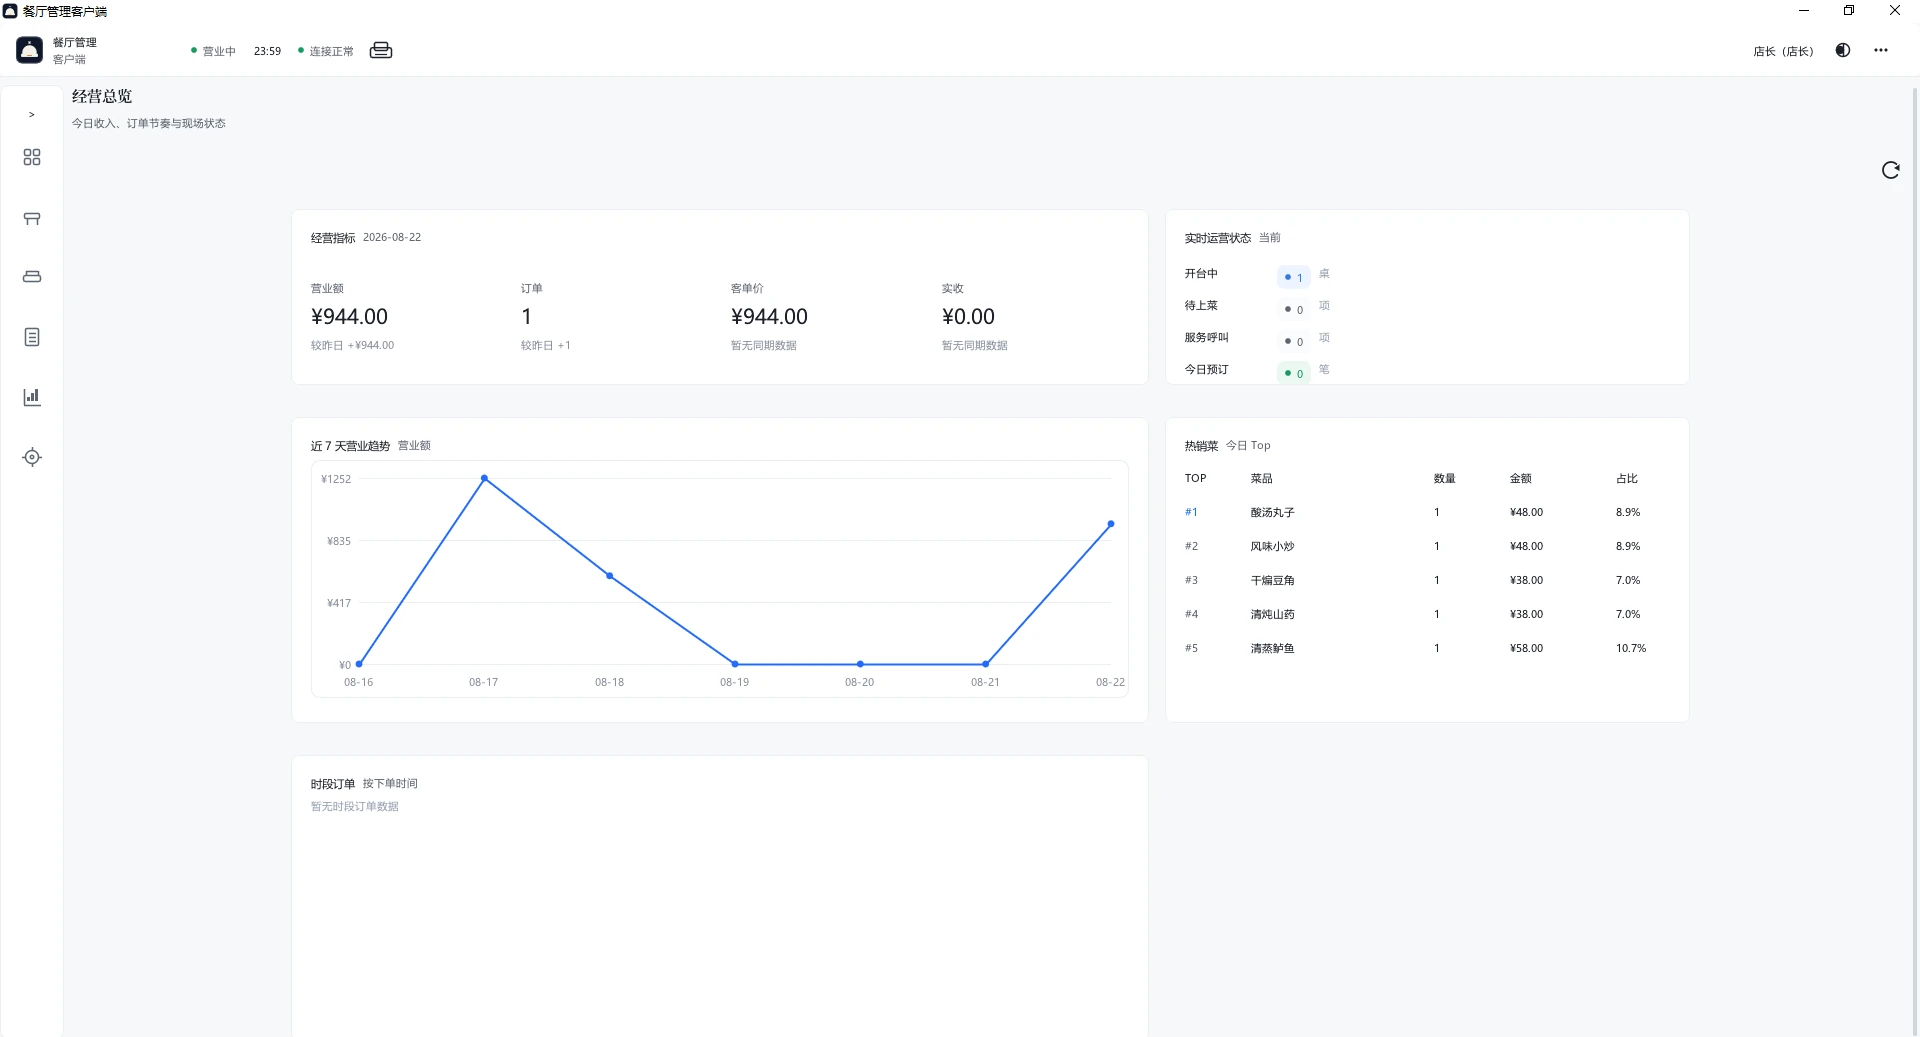This screenshot has height=1037, width=1920.
Task: Click the 店长 user account label
Action: pyautogui.click(x=1783, y=51)
